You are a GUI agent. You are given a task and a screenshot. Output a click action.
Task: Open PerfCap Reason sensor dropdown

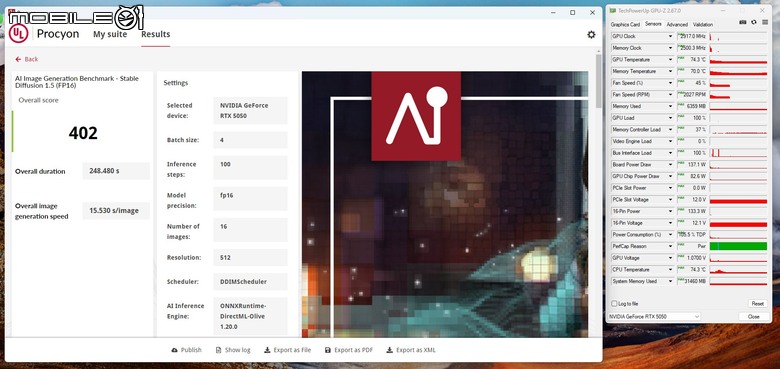(671, 246)
